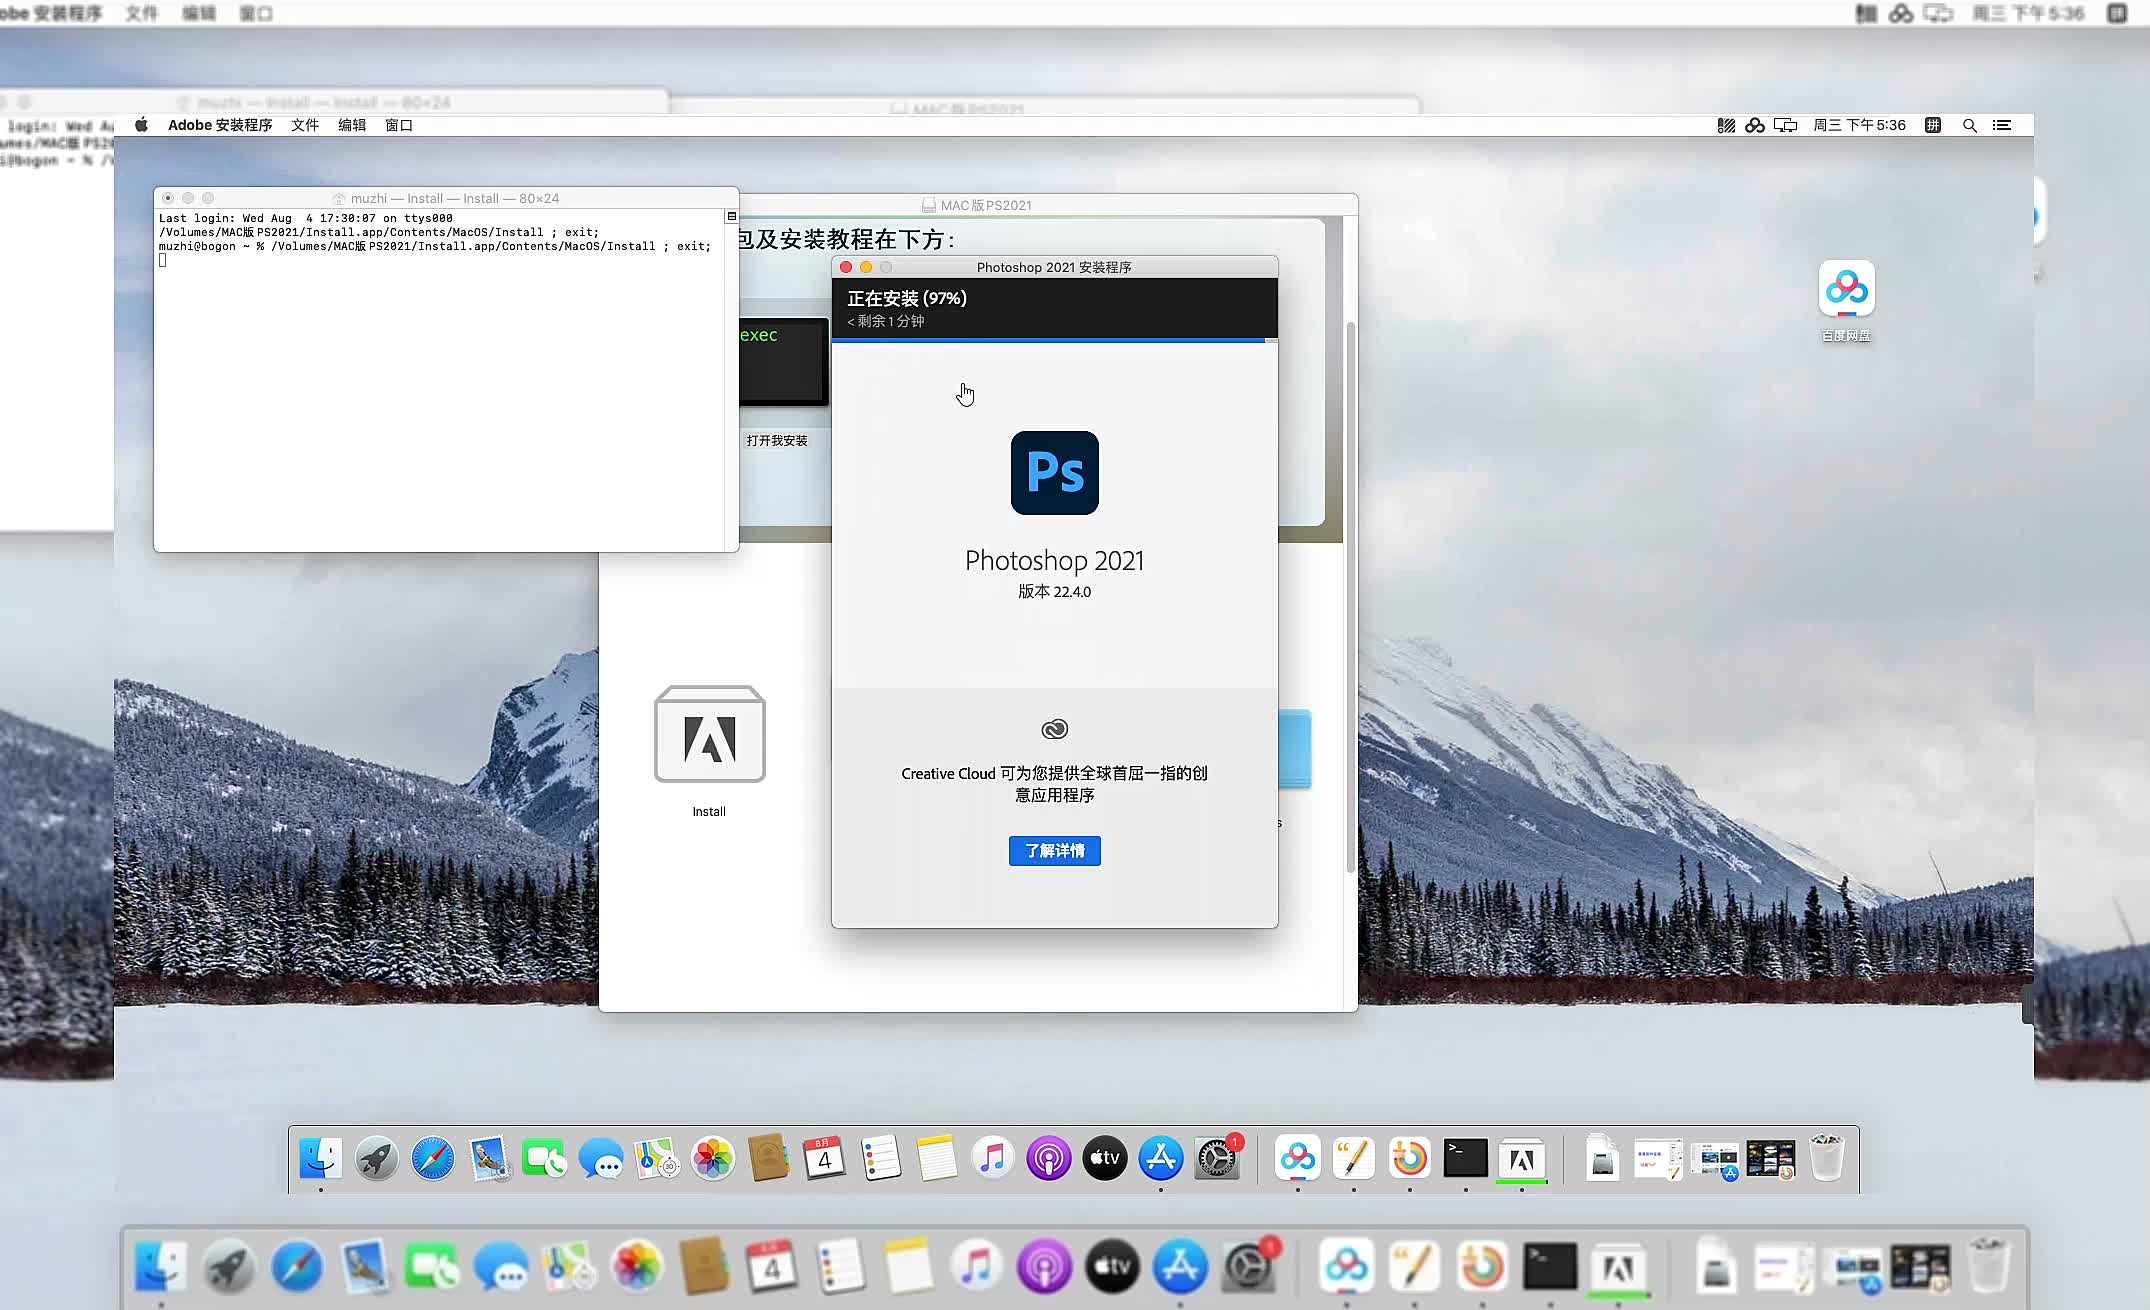Click the 了解详情 button

[1055, 851]
